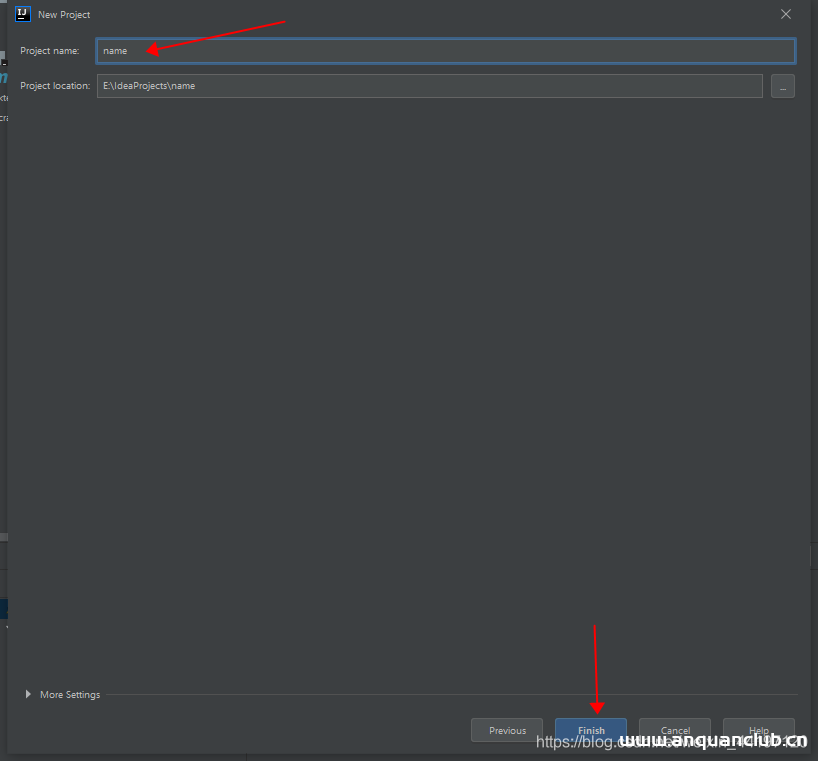
Task: Cancel the new project wizard
Action: pyautogui.click(x=675, y=730)
